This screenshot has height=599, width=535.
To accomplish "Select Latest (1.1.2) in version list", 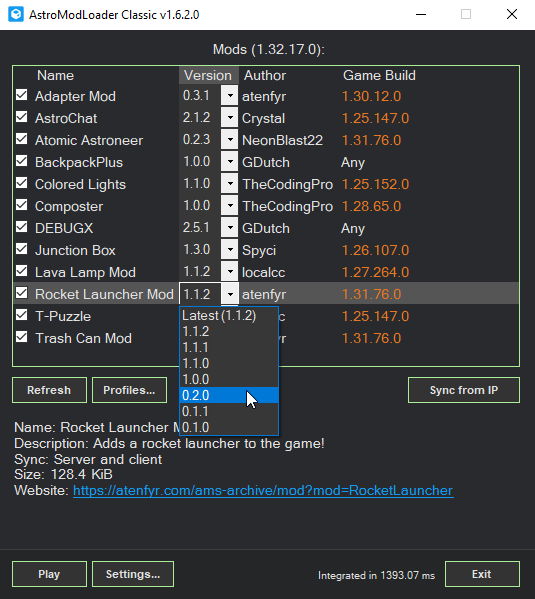I will (x=229, y=316).
